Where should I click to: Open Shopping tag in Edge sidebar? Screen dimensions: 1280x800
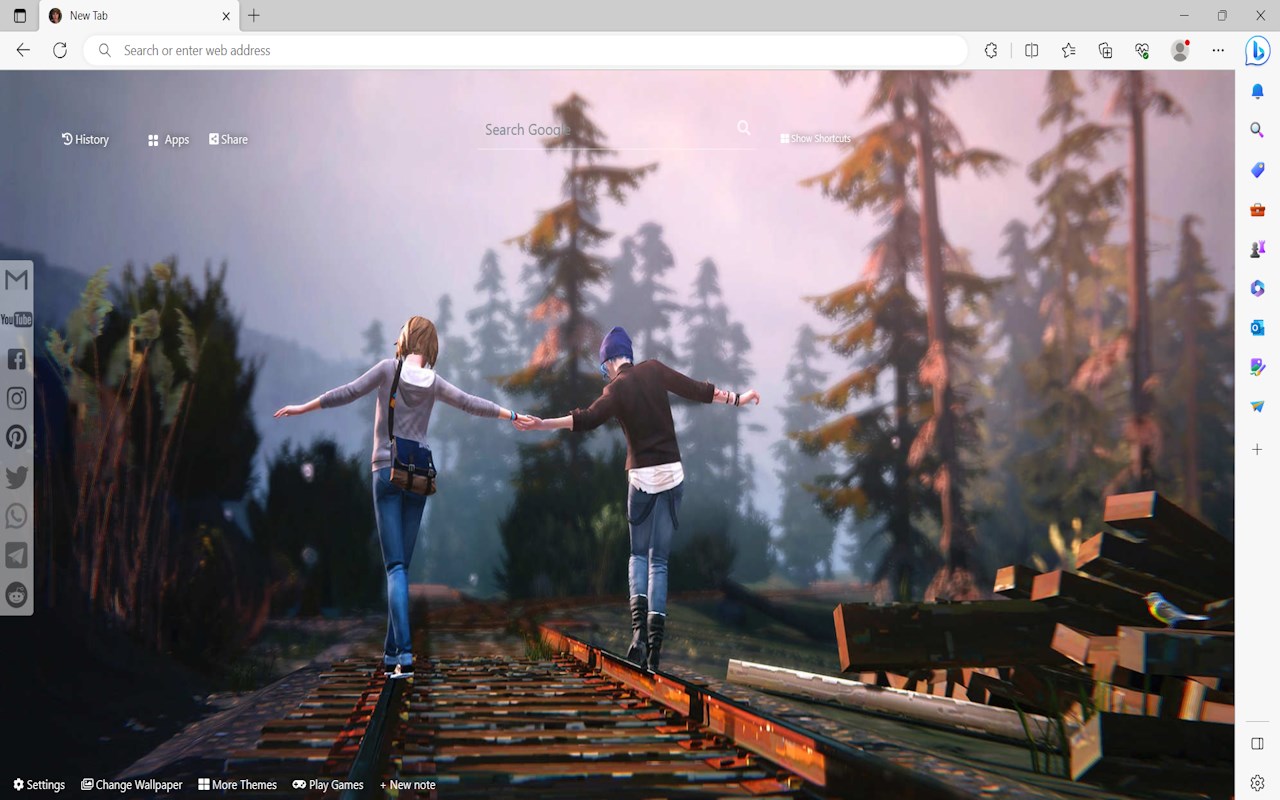pyautogui.click(x=1258, y=170)
